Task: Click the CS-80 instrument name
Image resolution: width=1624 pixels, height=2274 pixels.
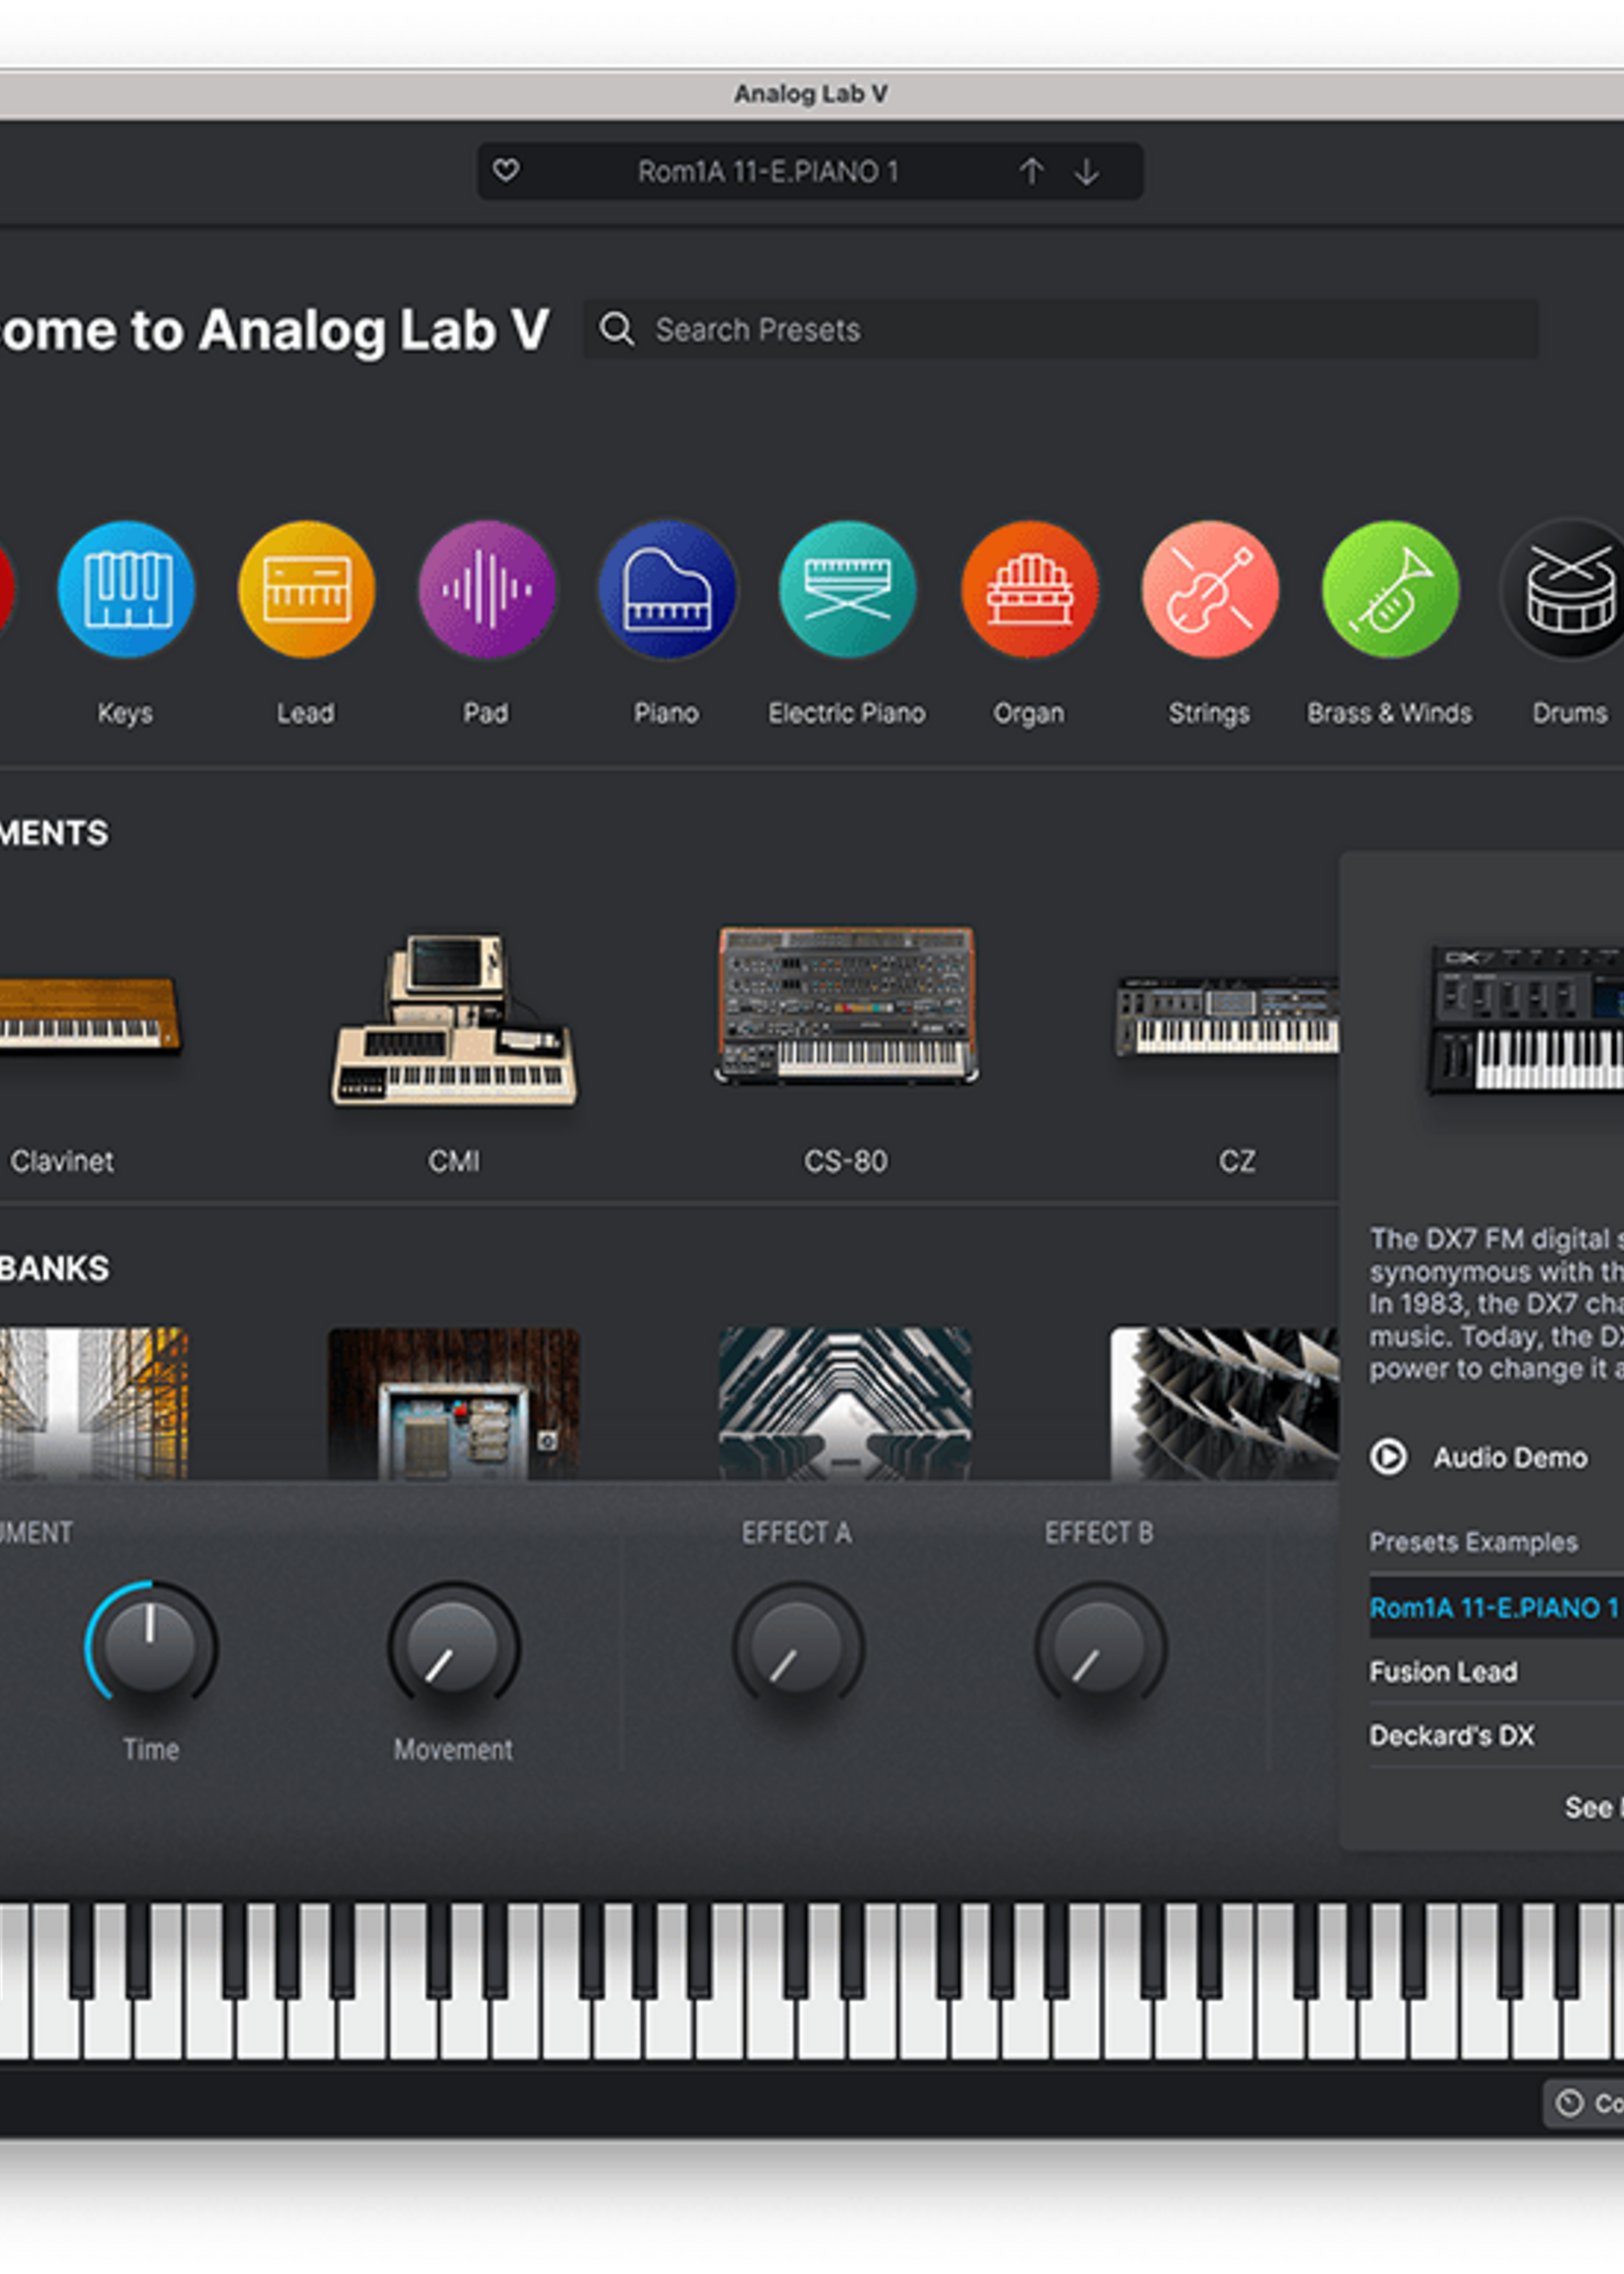Action: point(846,1161)
